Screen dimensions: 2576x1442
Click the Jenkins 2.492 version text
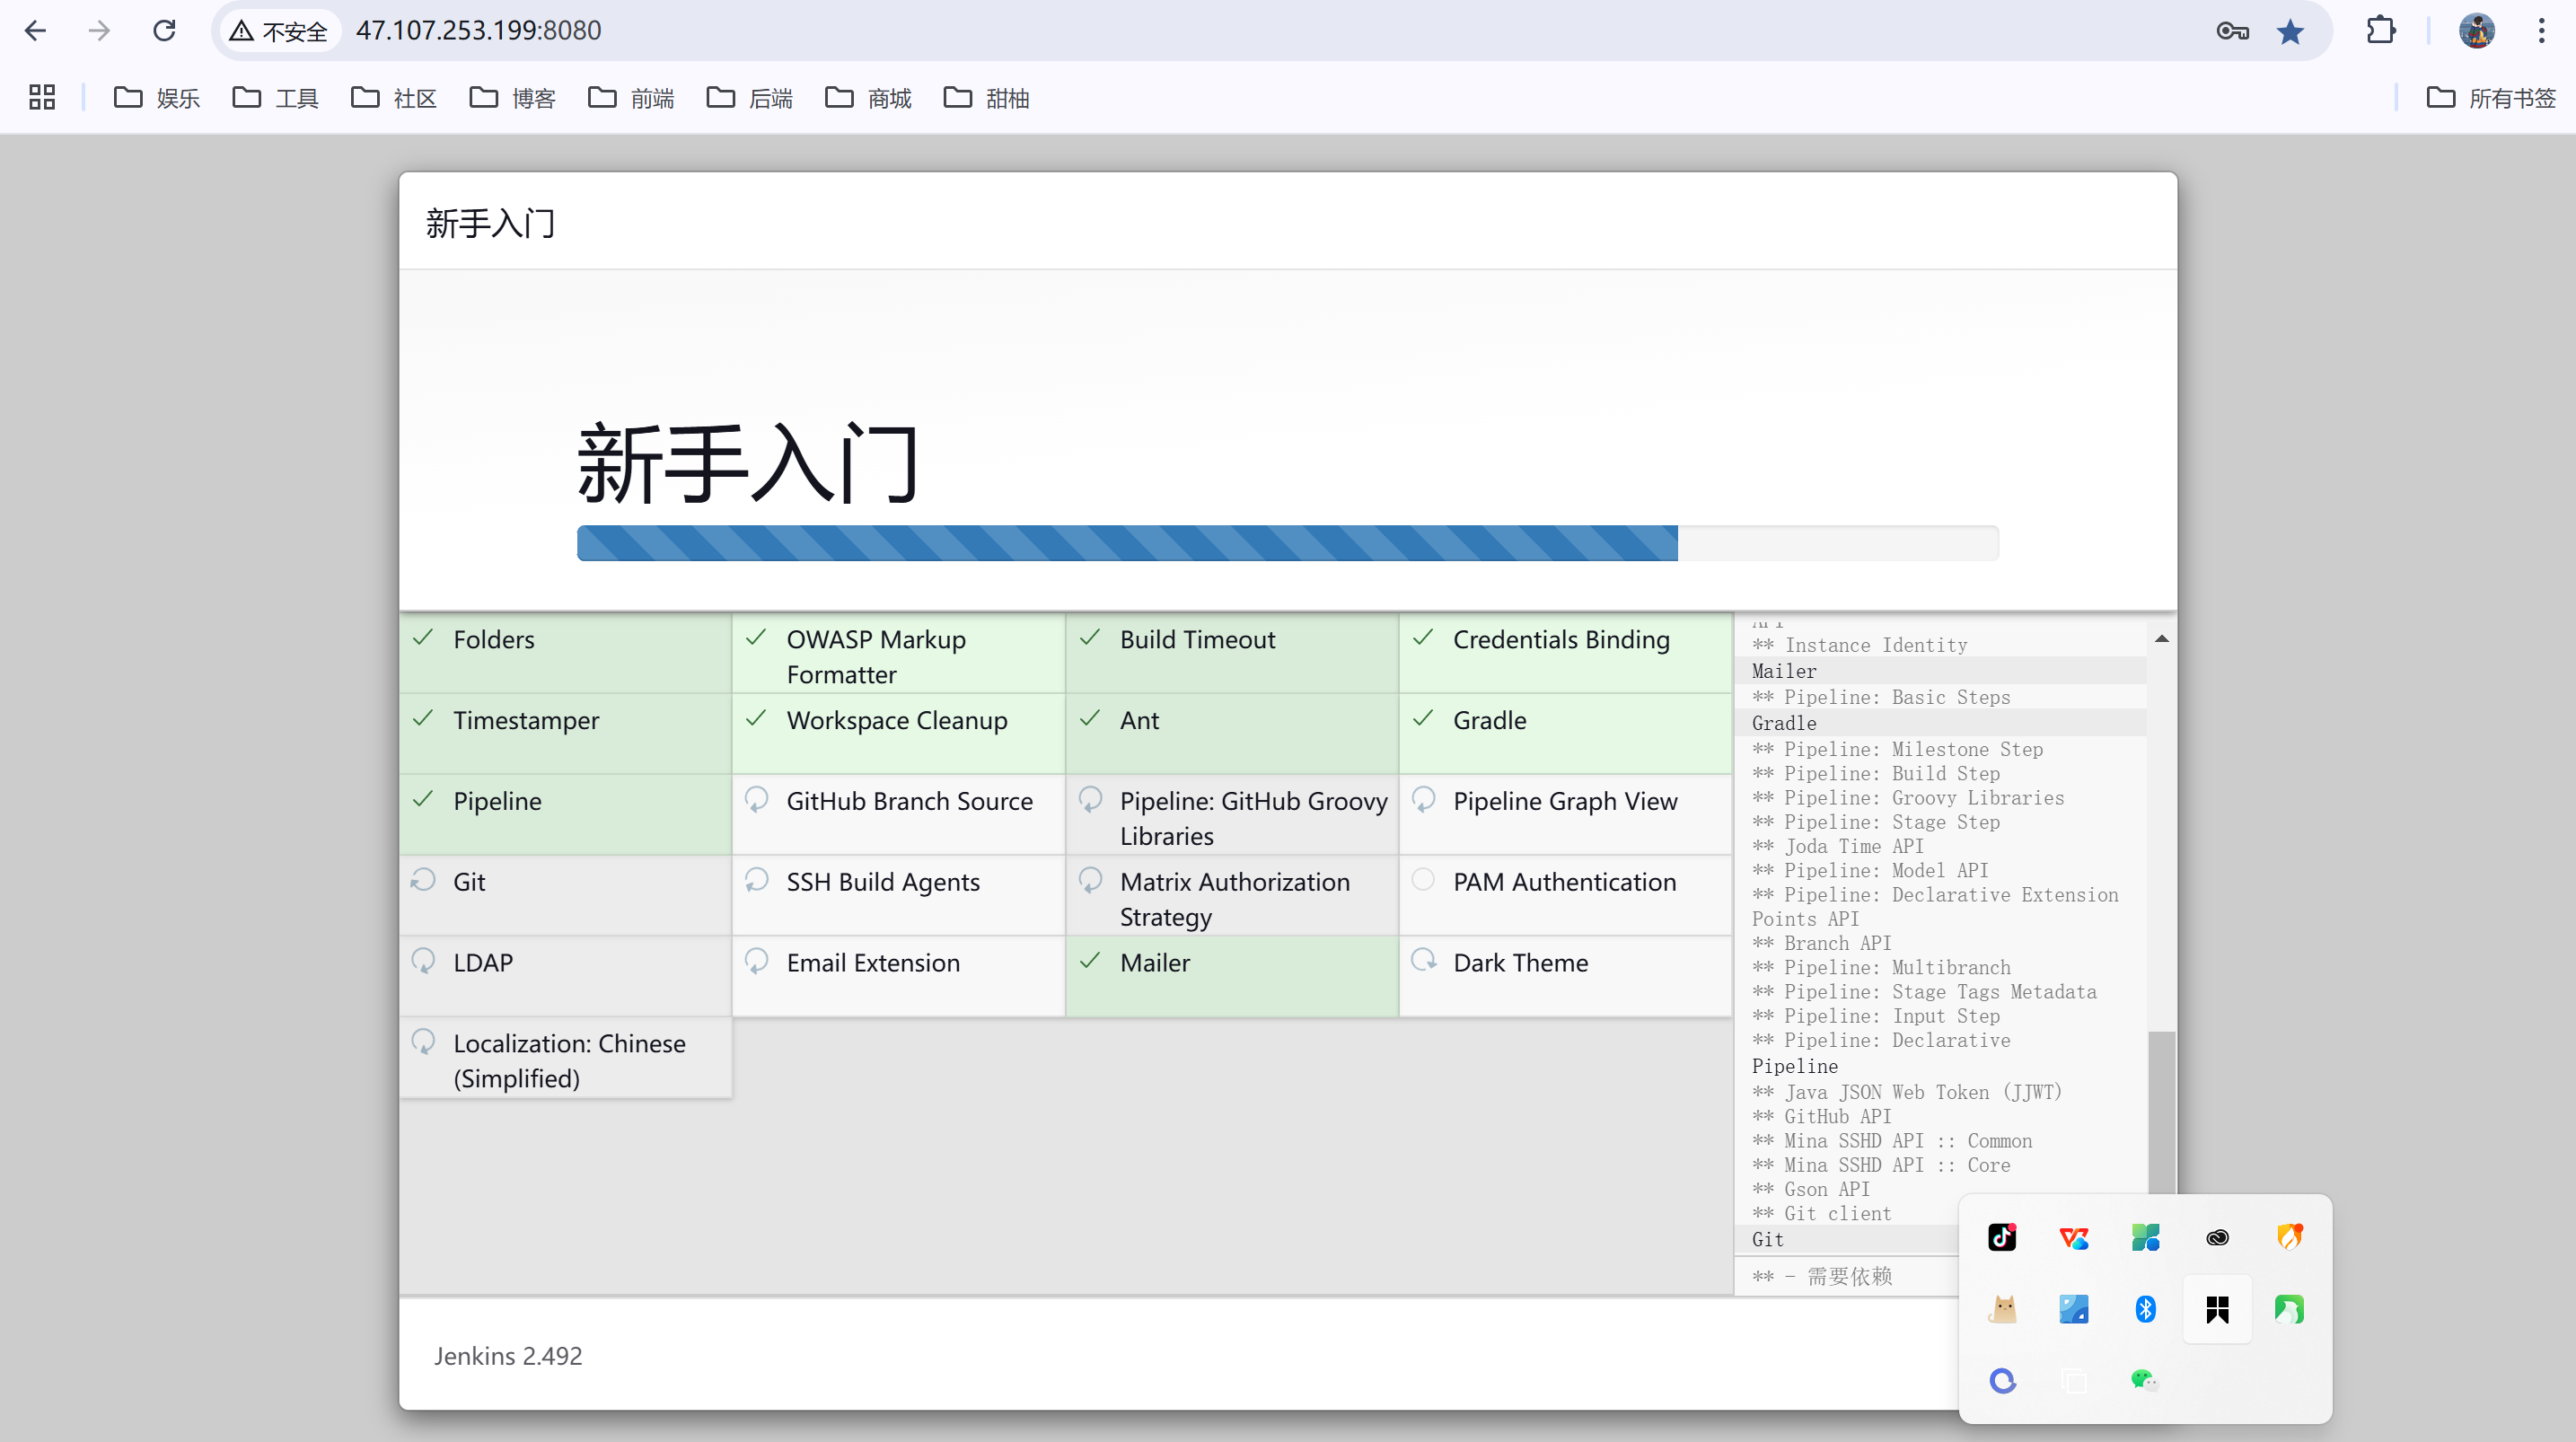(x=508, y=1356)
